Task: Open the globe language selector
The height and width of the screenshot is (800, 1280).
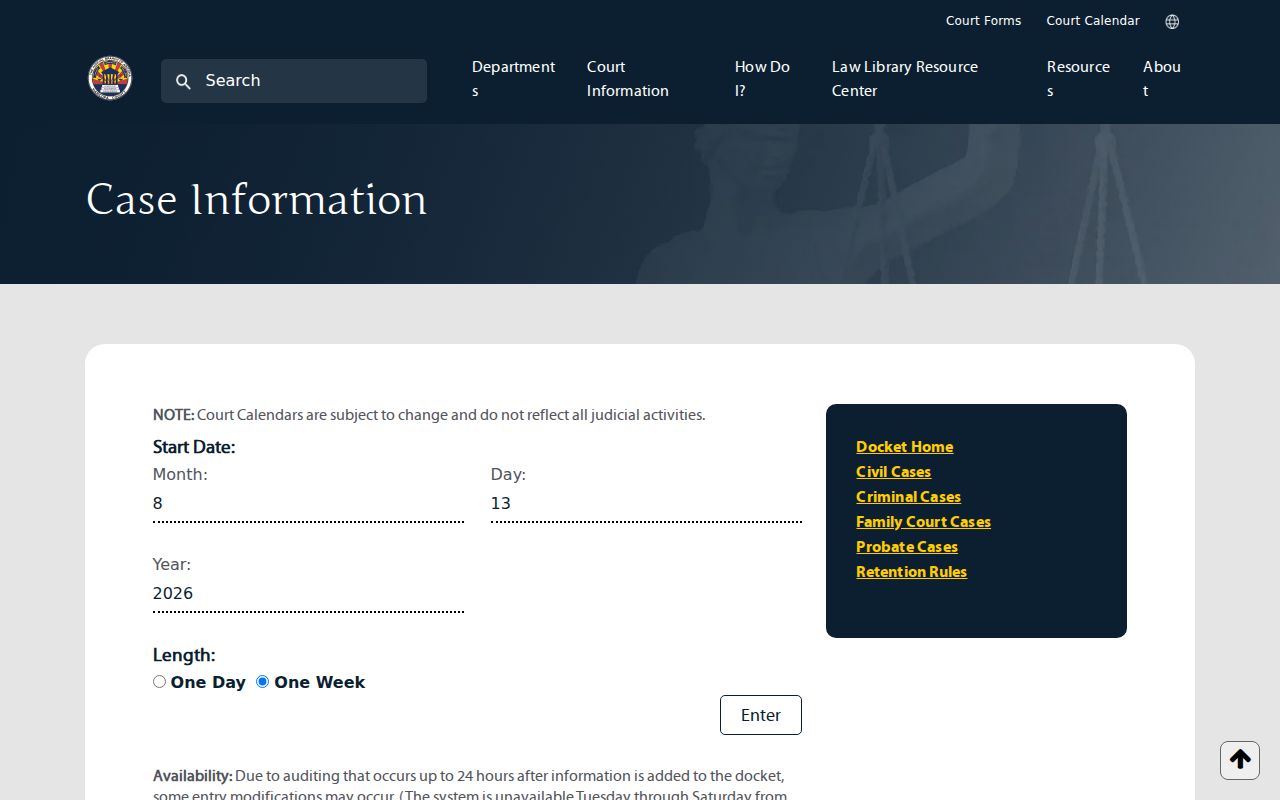Action: click(x=1172, y=21)
